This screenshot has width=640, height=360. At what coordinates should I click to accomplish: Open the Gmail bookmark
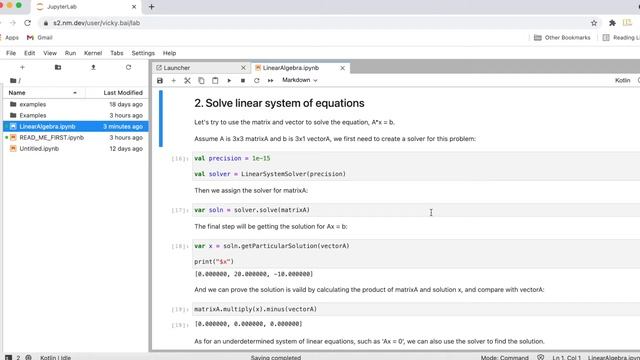40,38
